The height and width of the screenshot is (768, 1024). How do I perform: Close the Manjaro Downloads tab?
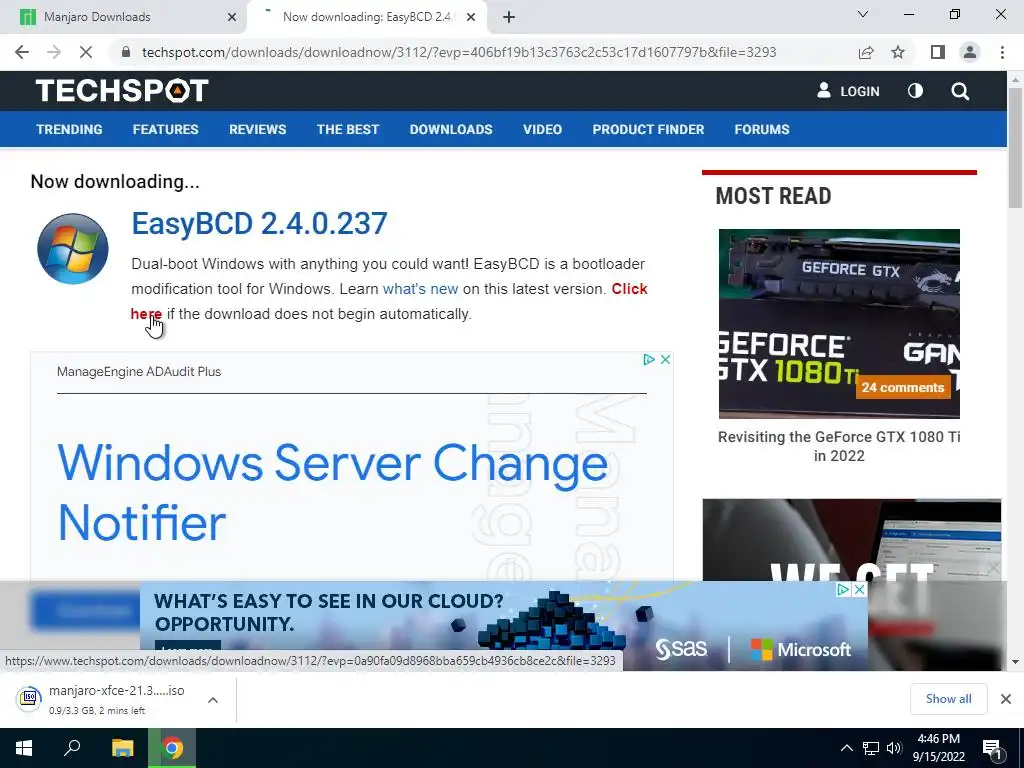click(232, 17)
